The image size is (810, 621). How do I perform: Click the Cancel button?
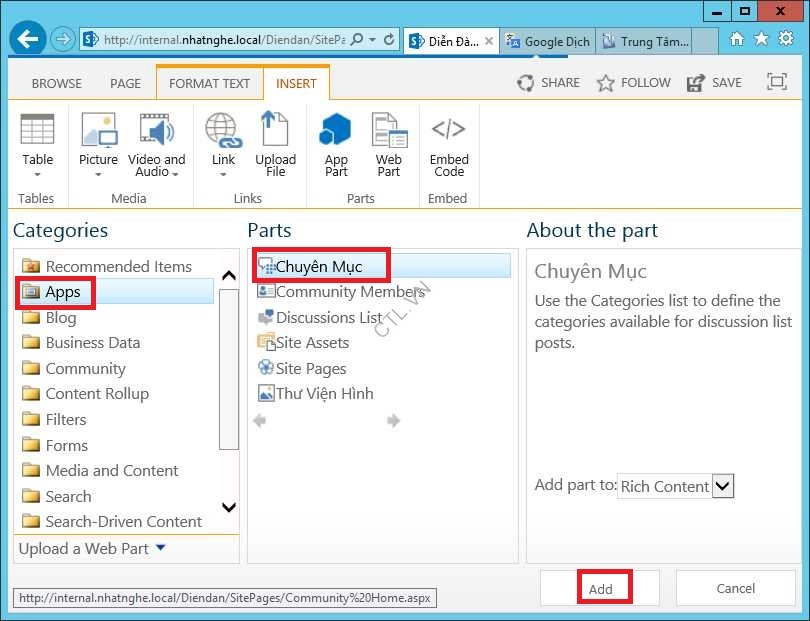pos(735,588)
